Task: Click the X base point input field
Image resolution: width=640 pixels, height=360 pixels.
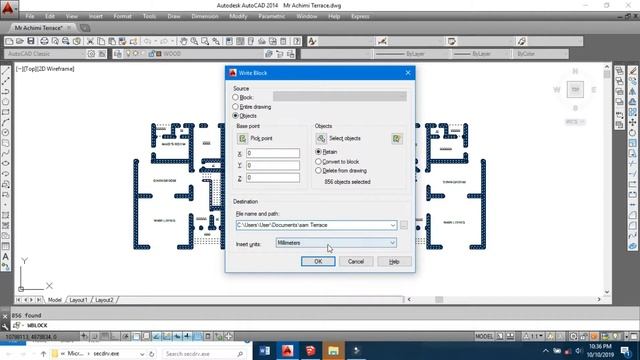Action: (273, 153)
